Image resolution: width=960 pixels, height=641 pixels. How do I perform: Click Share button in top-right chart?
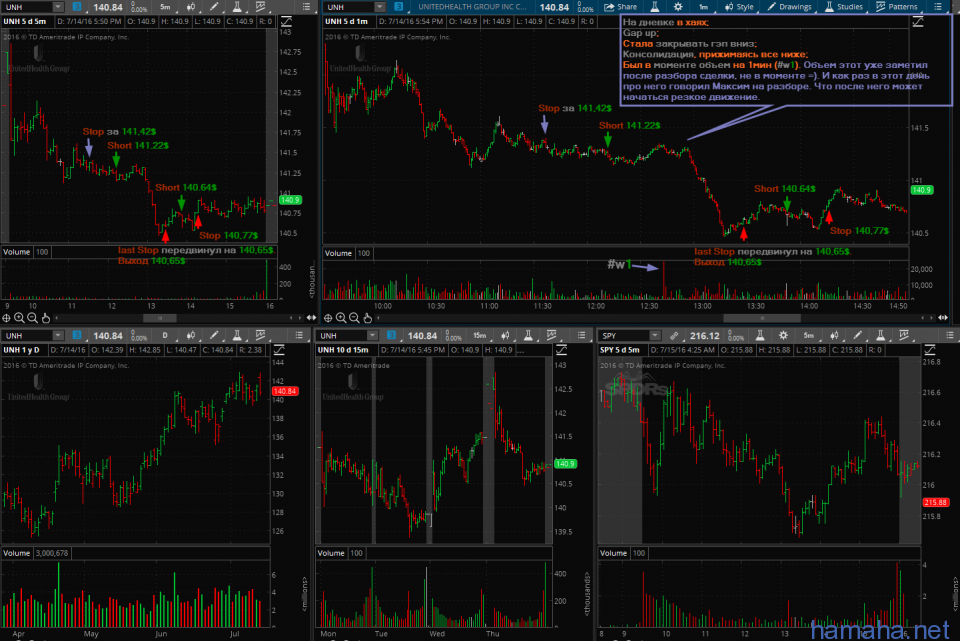click(x=620, y=7)
